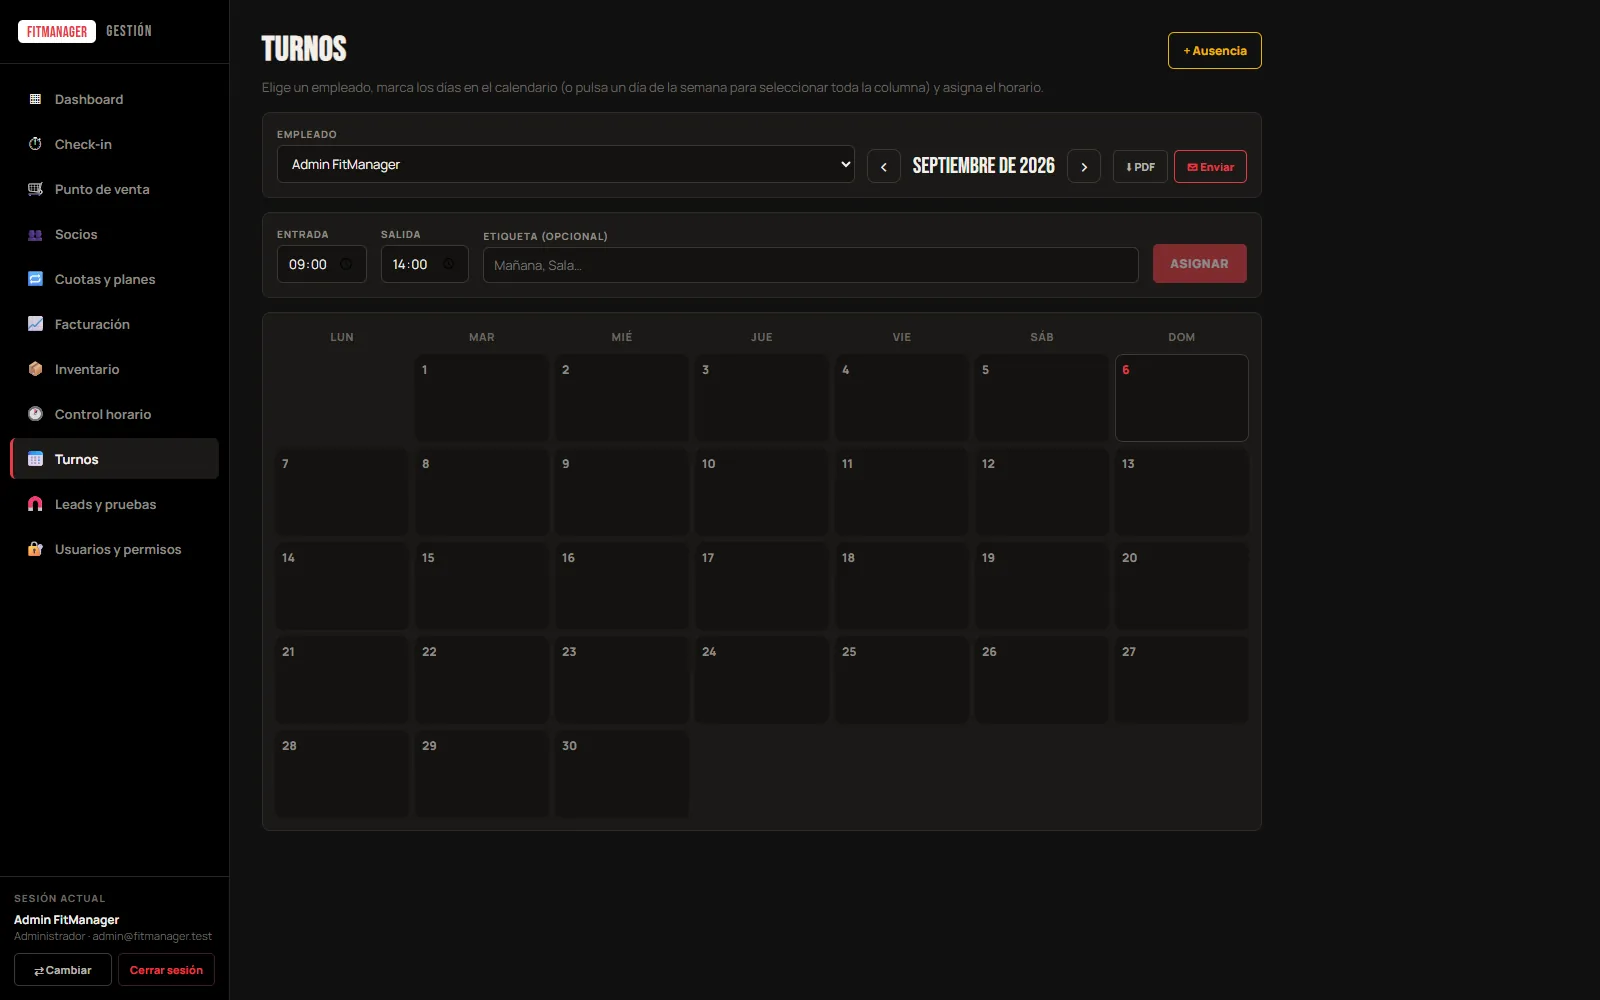The height and width of the screenshot is (1000, 1600).
Task: Open Dashboard menu item
Action: (114, 99)
